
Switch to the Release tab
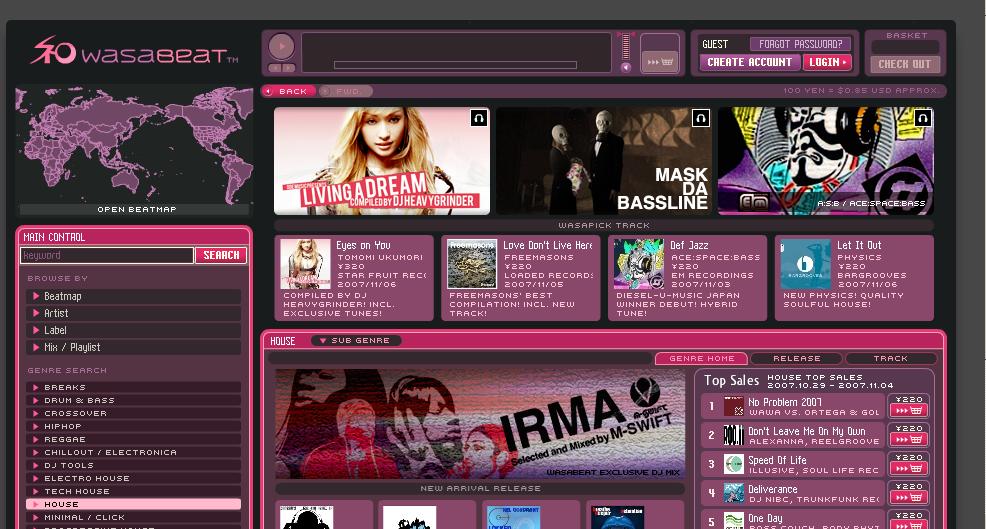(x=797, y=359)
